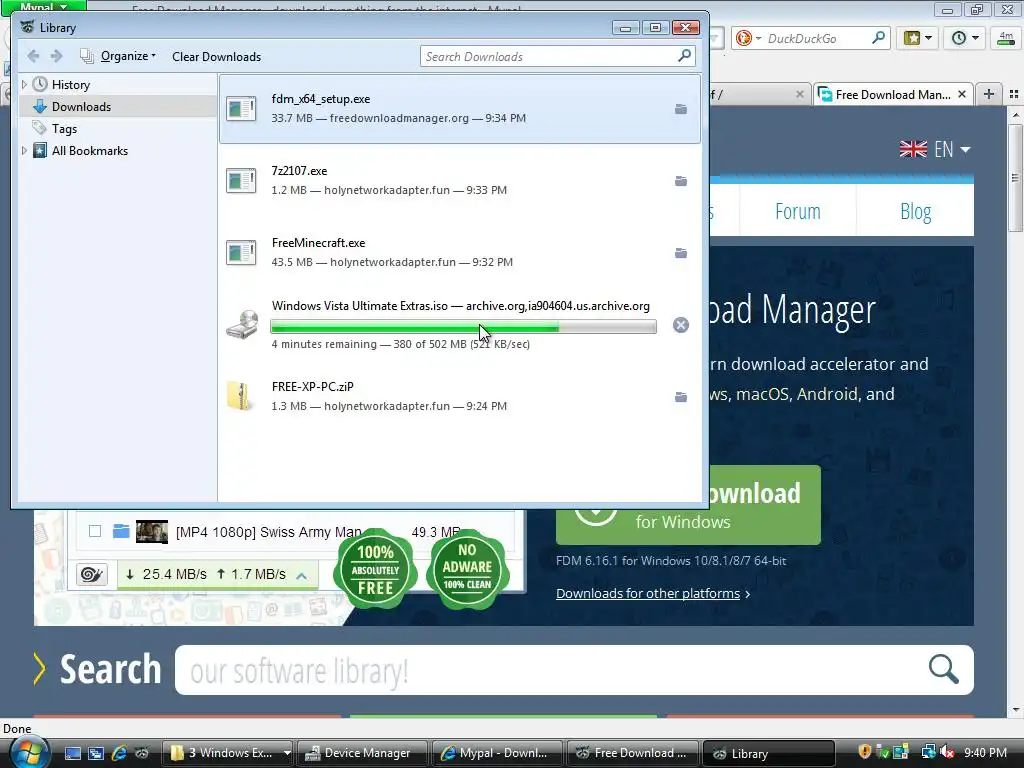Open the EN language dropdown
The height and width of the screenshot is (768, 1024).
coord(935,150)
